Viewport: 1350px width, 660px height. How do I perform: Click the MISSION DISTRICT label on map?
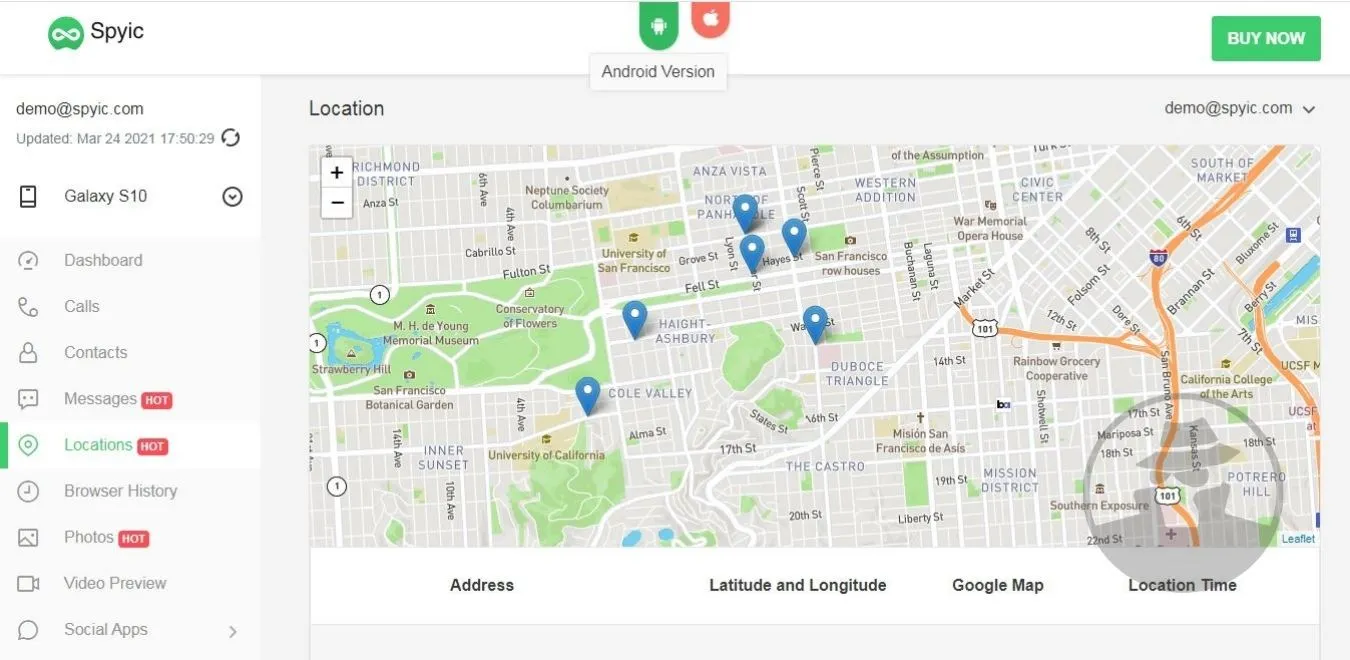click(1010, 480)
